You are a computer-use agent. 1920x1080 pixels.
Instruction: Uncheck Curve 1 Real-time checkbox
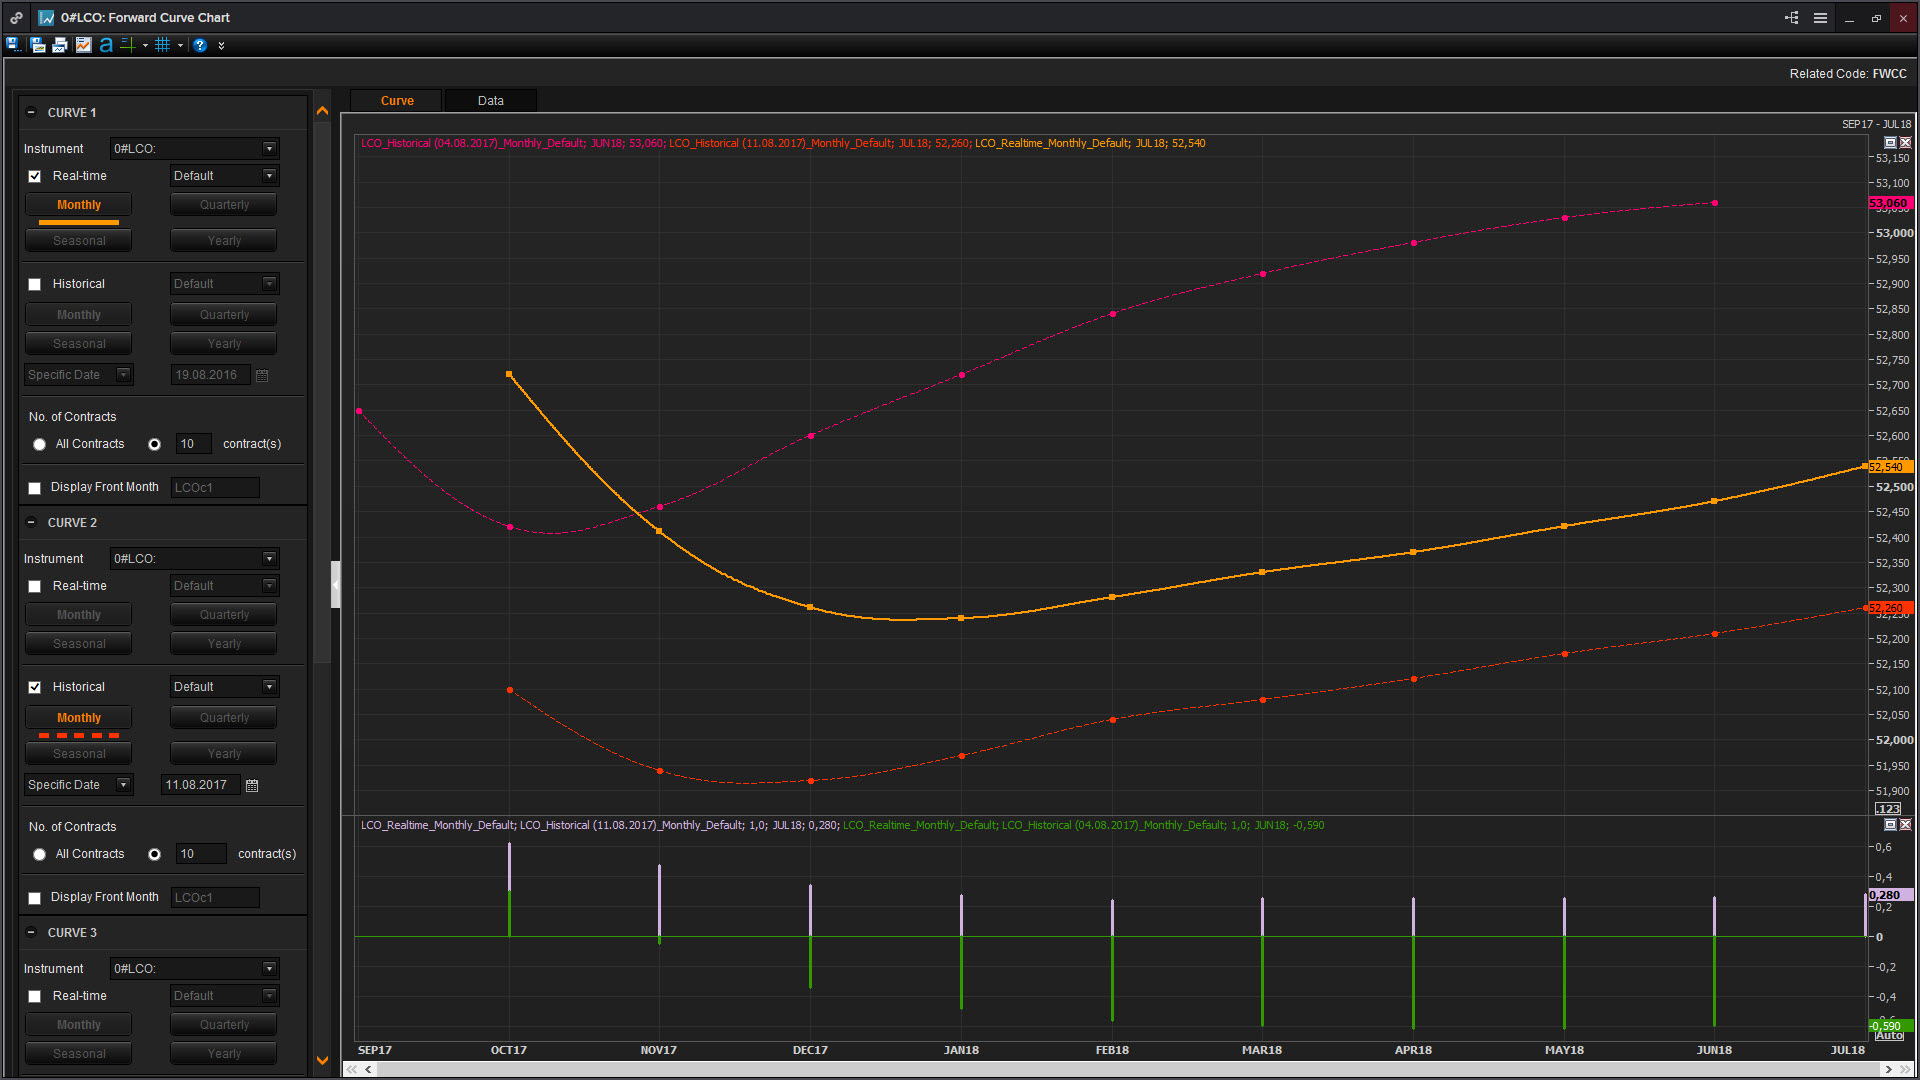(35, 176)
